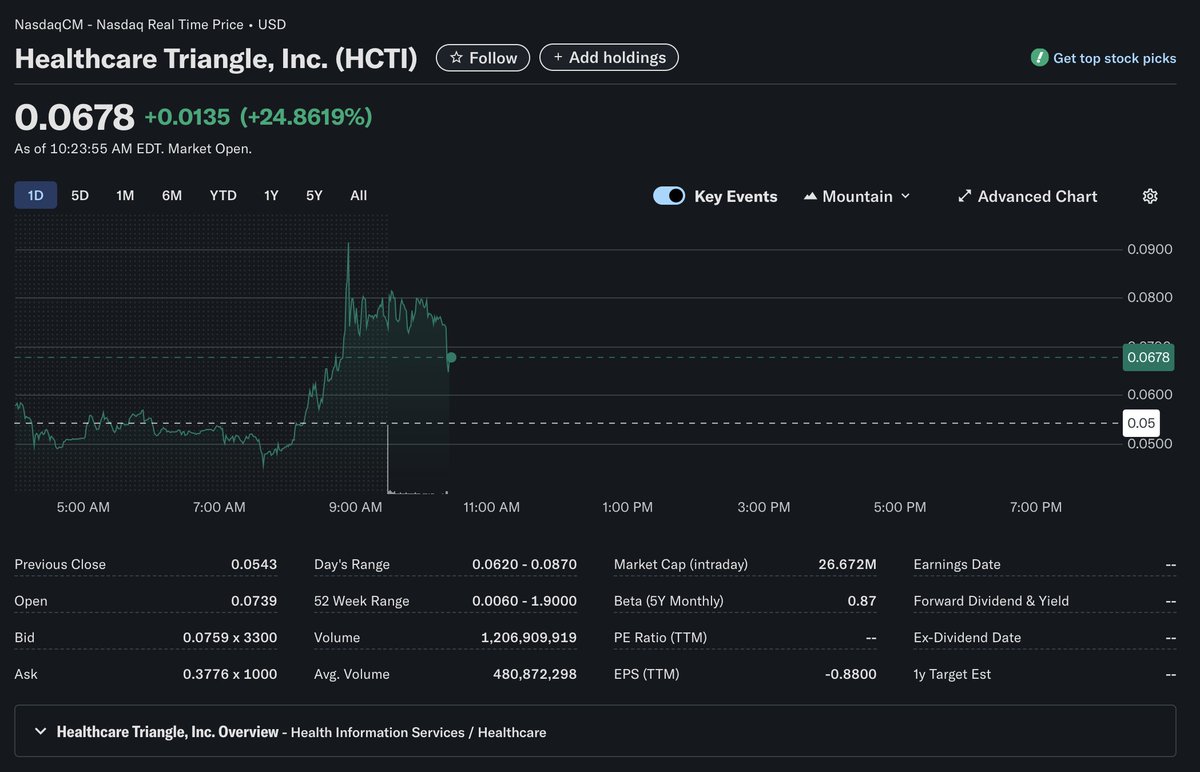Screen dimensions: 1200x772
Task: Click the Avg. Volume value 480,872,298
Action: (535, 674)
